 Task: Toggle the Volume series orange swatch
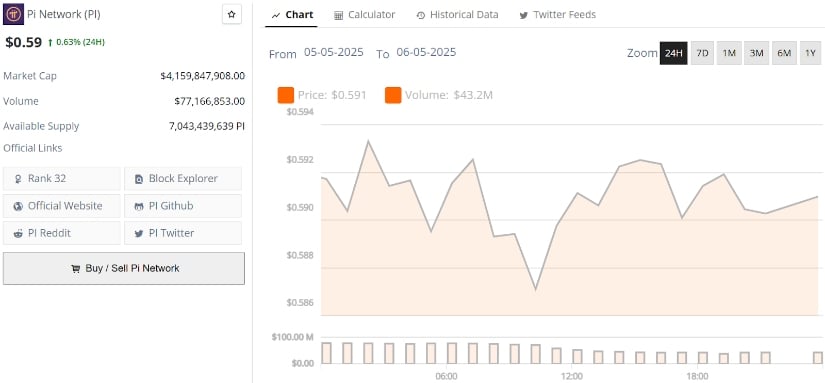393,95
